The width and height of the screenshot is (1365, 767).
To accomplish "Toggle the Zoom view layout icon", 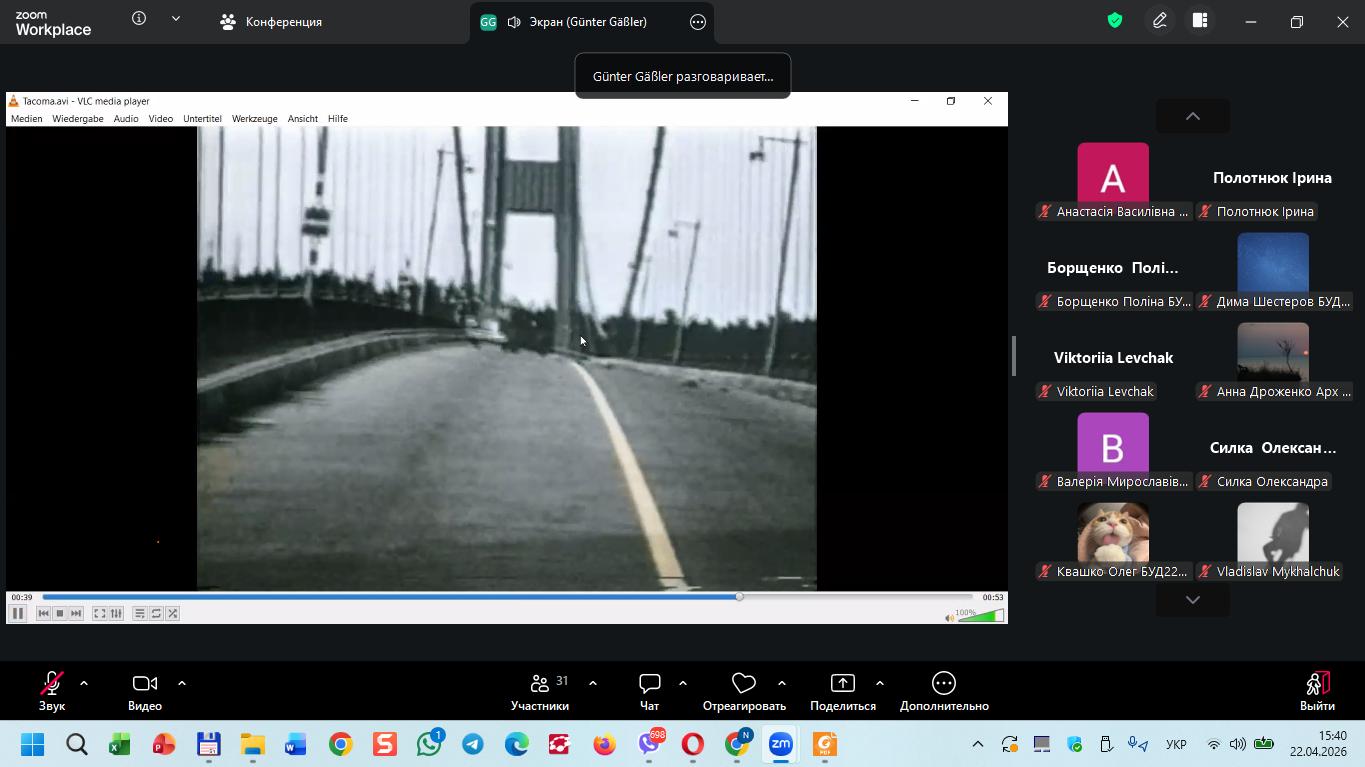I will [1200, 21].
